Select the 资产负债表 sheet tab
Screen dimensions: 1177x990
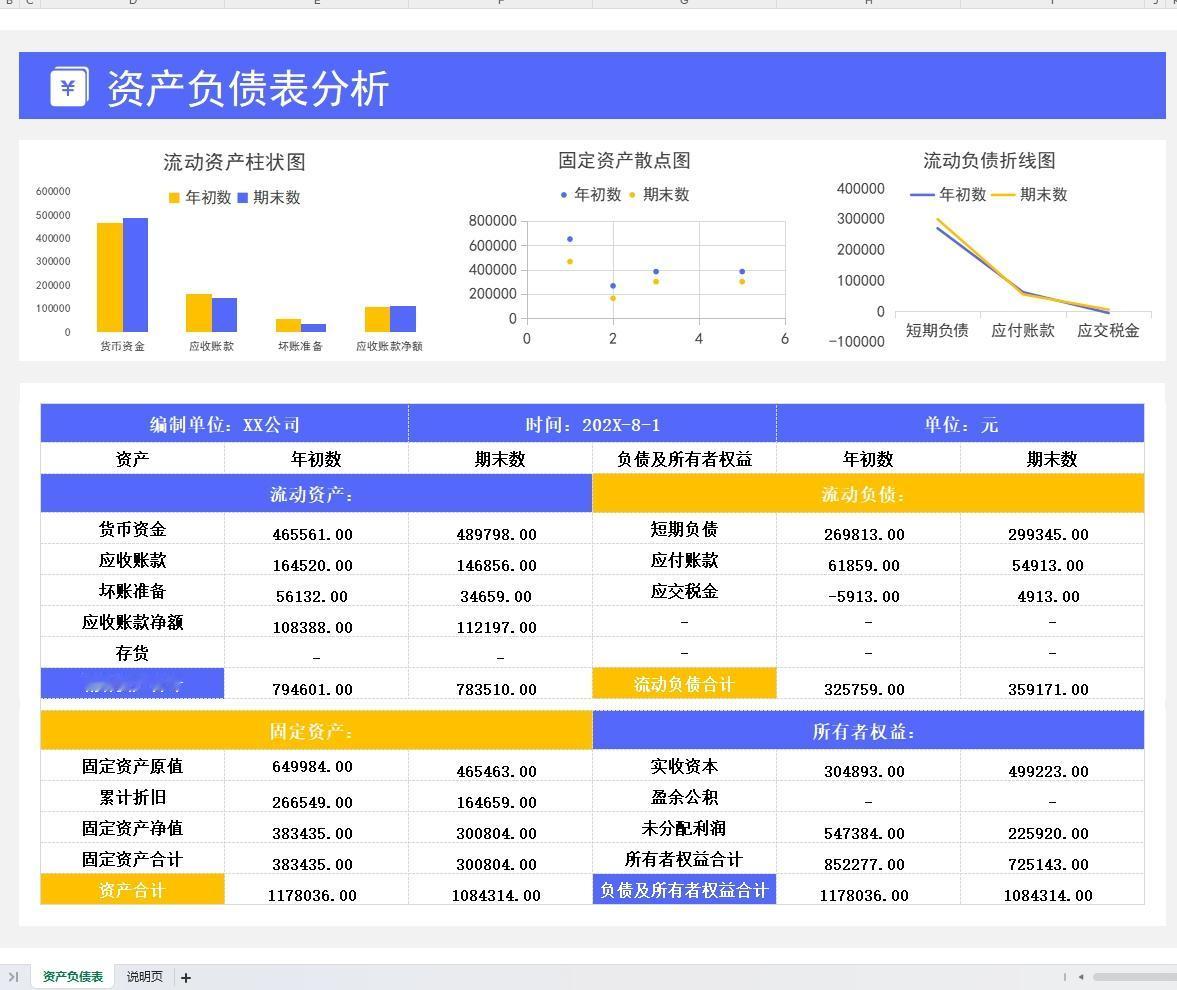73,976
